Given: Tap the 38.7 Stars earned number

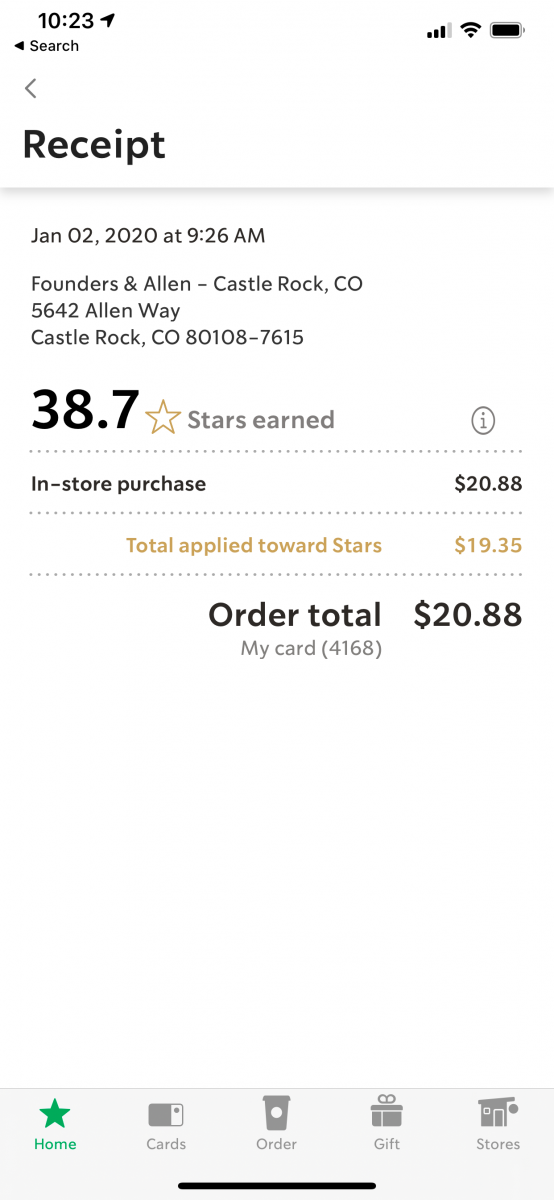Looking at the screenshot, I should click(x=85, y=409).
